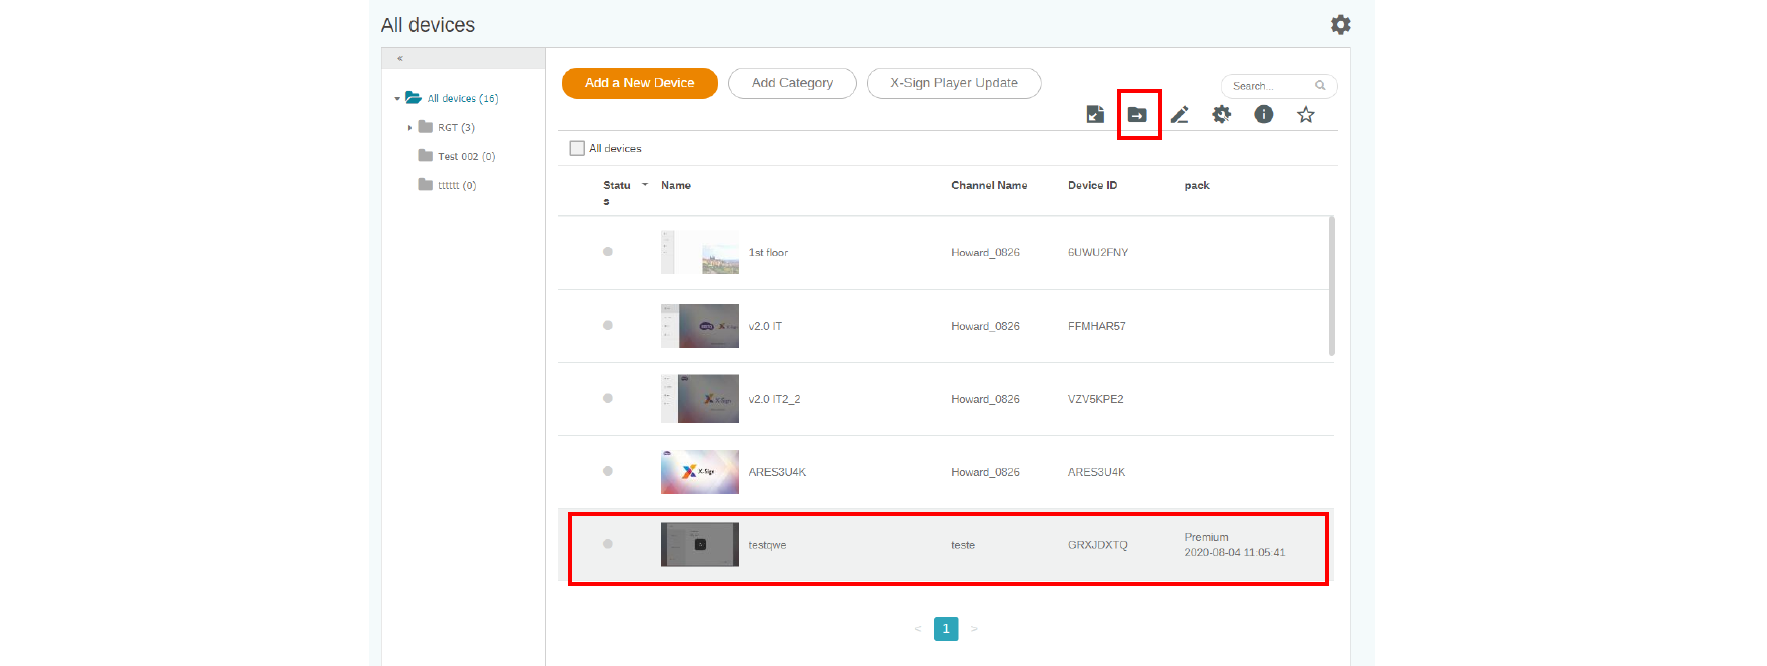Click the Add a New Device button
Viewport: 1767px width, 666px height.
639,83
